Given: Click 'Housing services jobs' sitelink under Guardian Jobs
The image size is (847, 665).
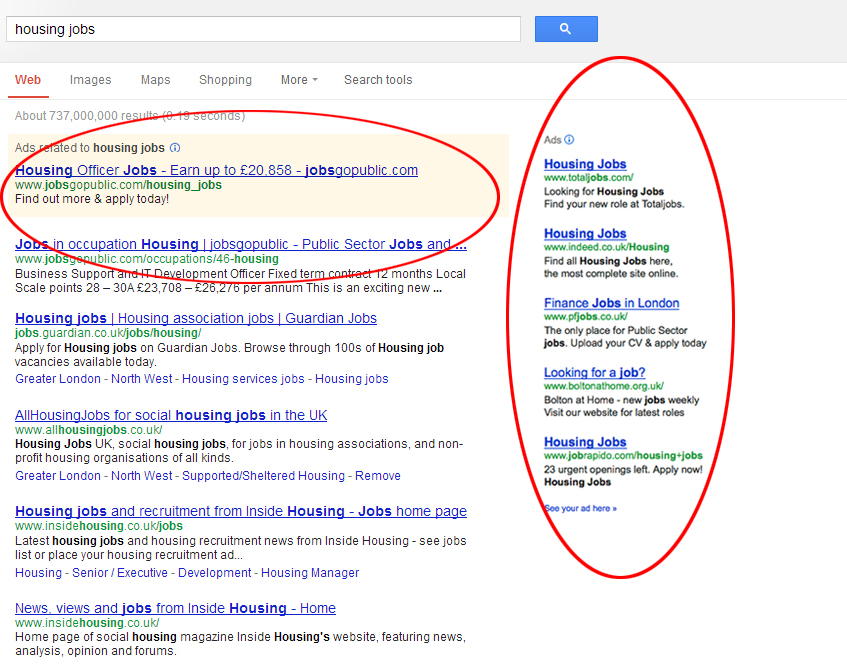Looking at the screenshot, I should (243, 379).
